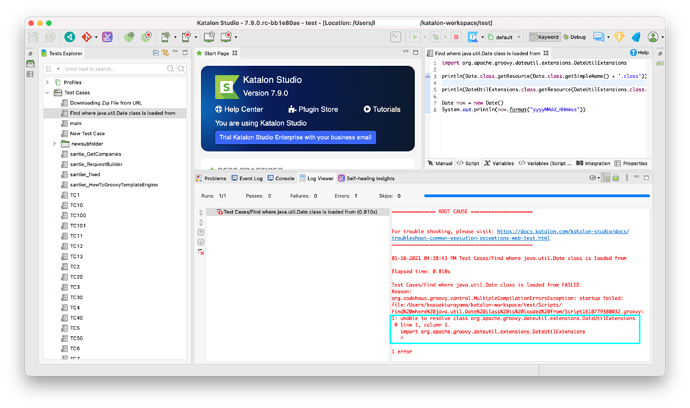
Task: Click Collapse All in Tests Explorer
Action: pyautogui.click(x=156, y=53)
